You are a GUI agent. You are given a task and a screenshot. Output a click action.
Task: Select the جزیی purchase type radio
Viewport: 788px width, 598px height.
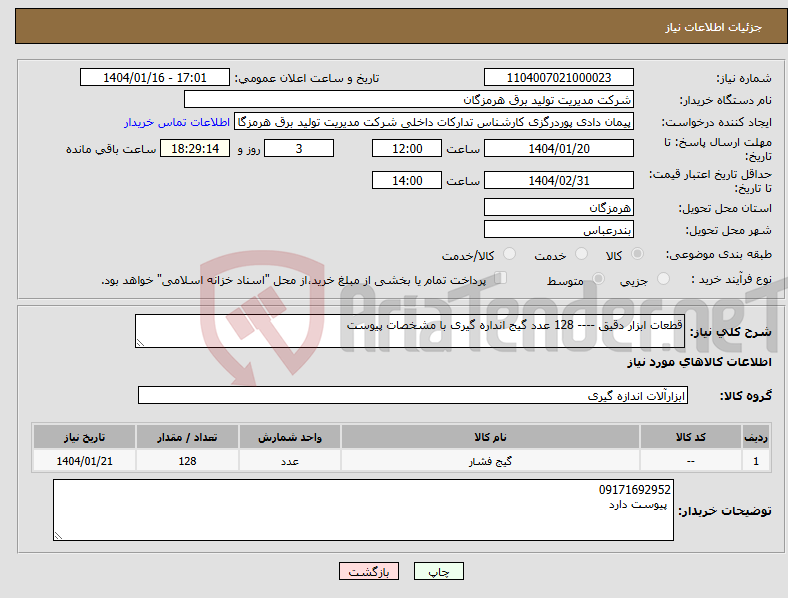click(x=663, y=278)
